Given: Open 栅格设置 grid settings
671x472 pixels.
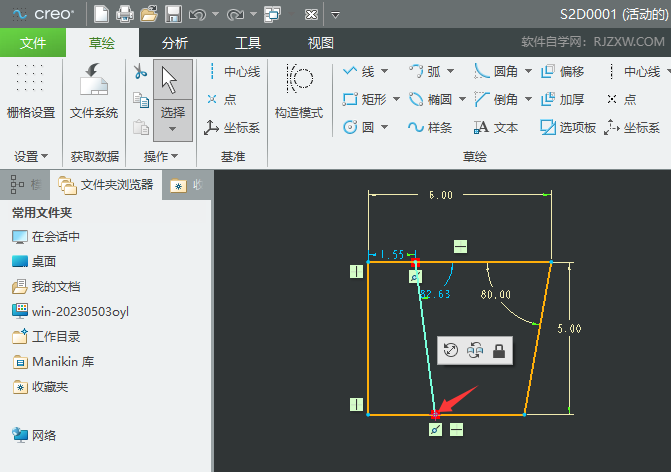Looking at the screenshot, I should [x=31, y=91].
